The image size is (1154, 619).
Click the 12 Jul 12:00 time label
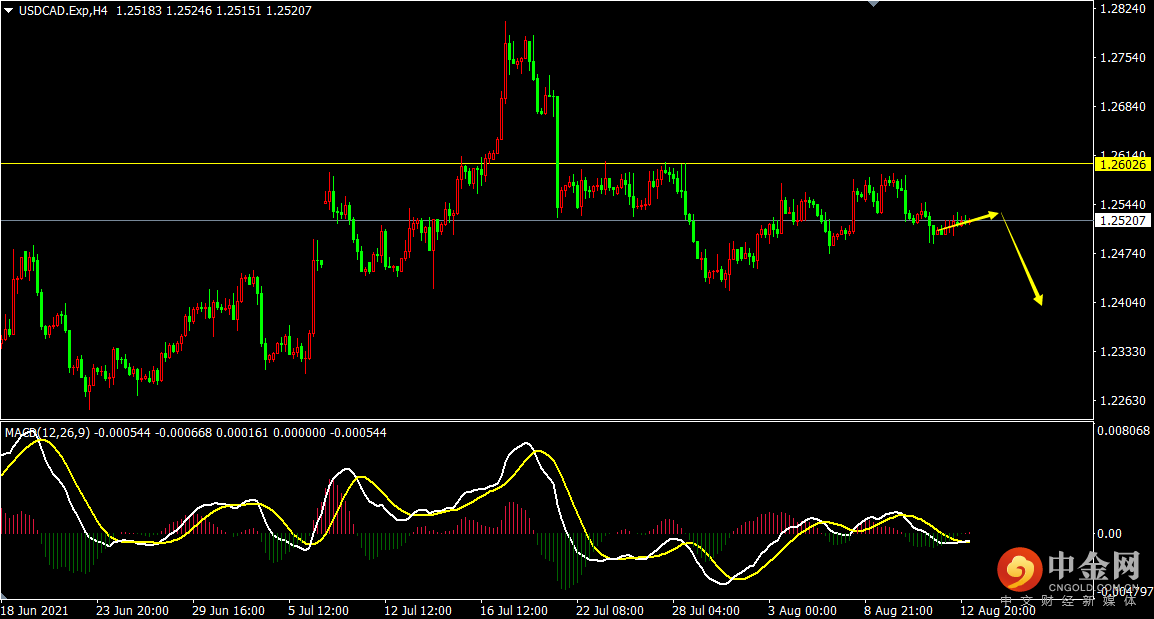[418, 611]
